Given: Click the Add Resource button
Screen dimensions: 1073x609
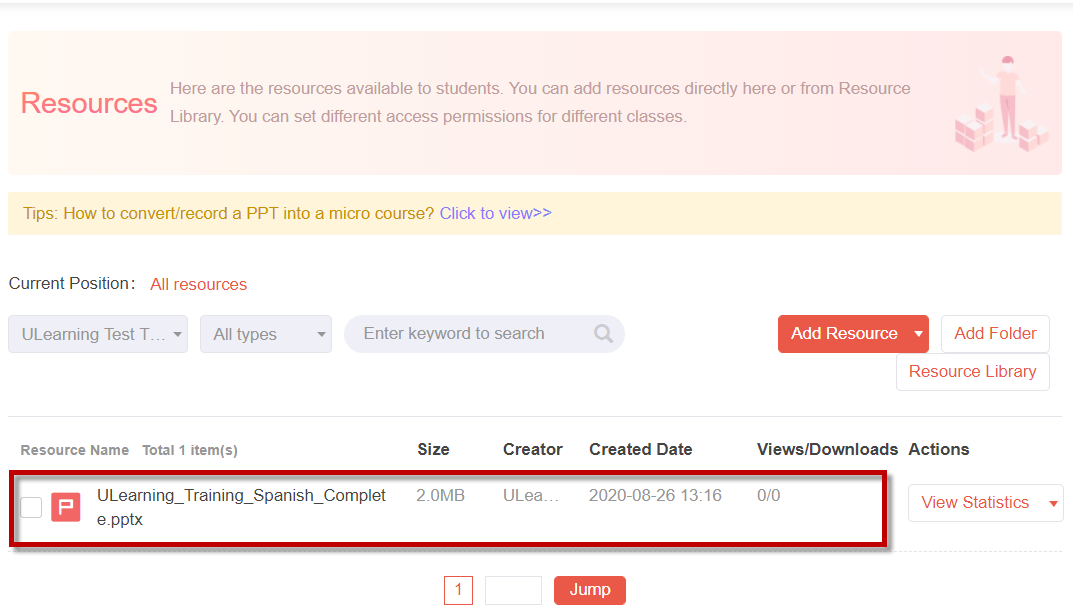Looking at the screenshot, I should point(844,333).
